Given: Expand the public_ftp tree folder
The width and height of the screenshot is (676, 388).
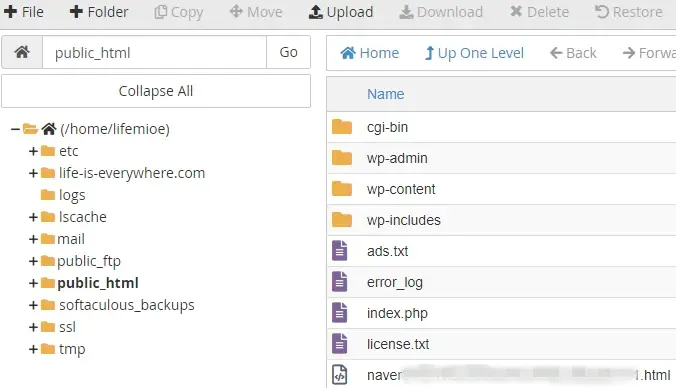Looking at the screenshot, I should [x=33, y=261].
